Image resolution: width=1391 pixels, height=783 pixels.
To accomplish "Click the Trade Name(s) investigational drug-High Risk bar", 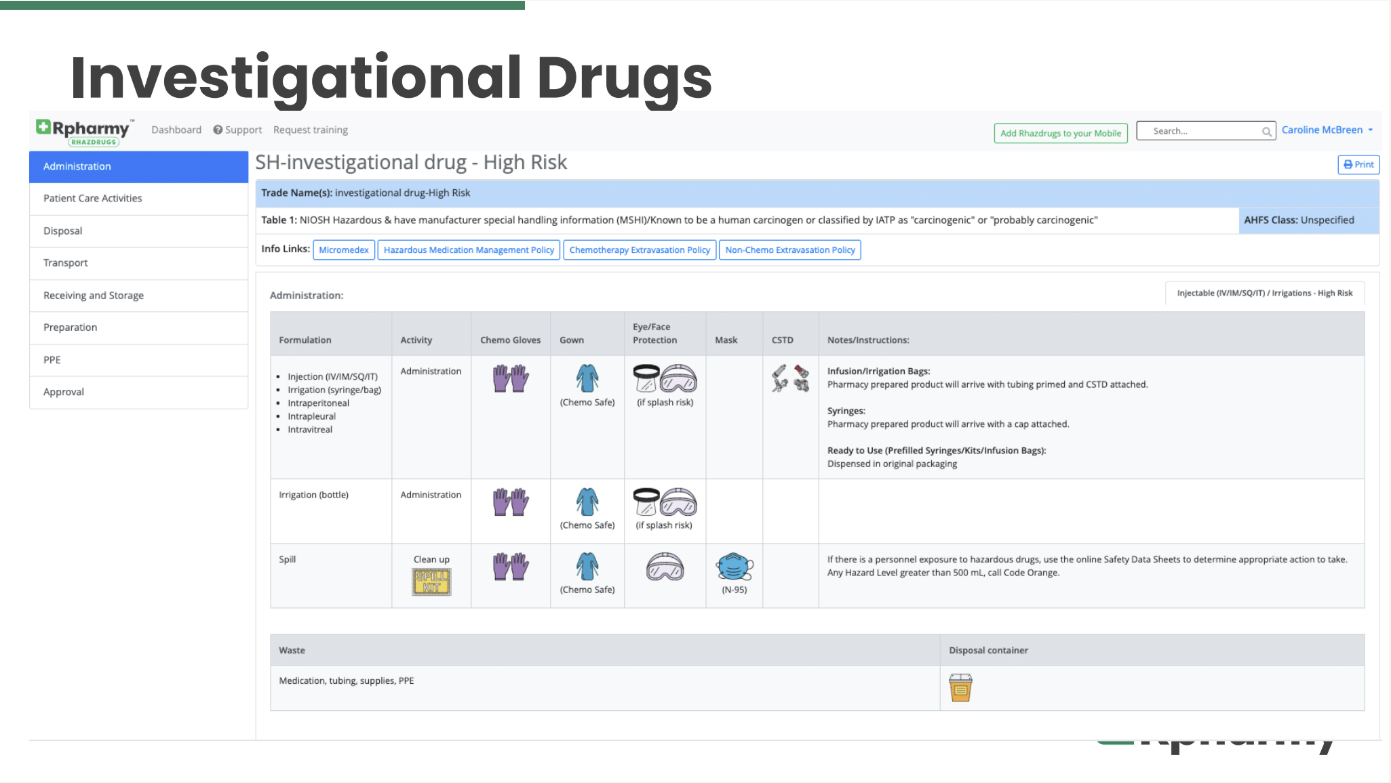I will pyautogui.click(x=817, y=193).
